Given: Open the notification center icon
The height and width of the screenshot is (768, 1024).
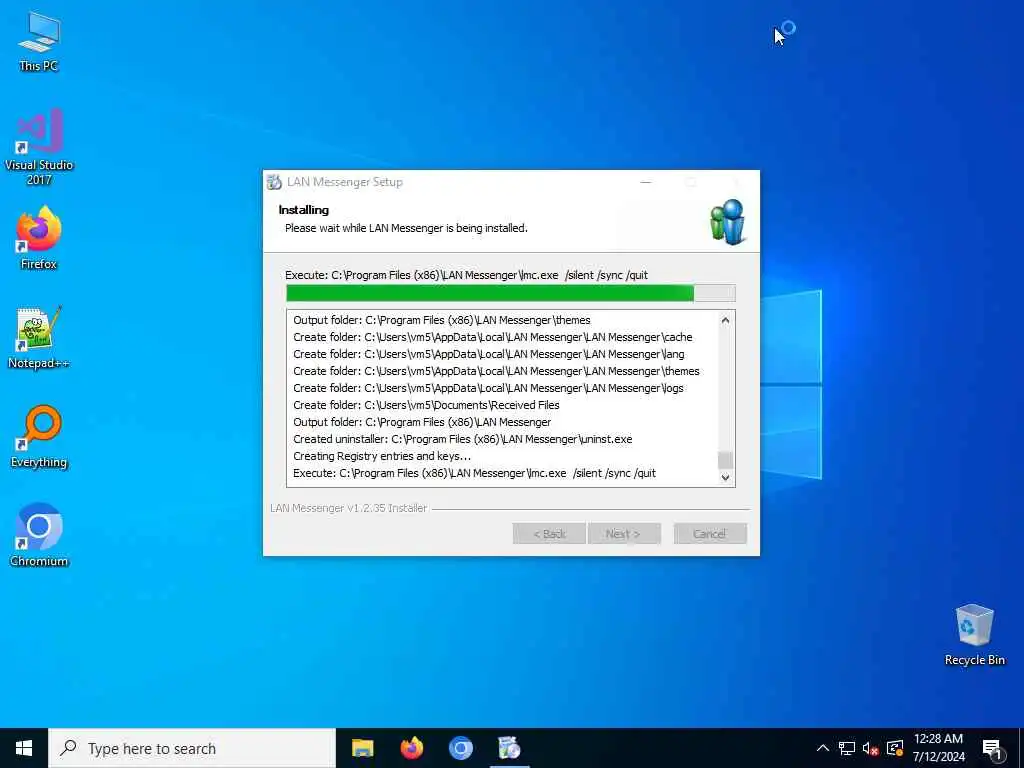Looking at the screenshot, I should pos(992,748).
